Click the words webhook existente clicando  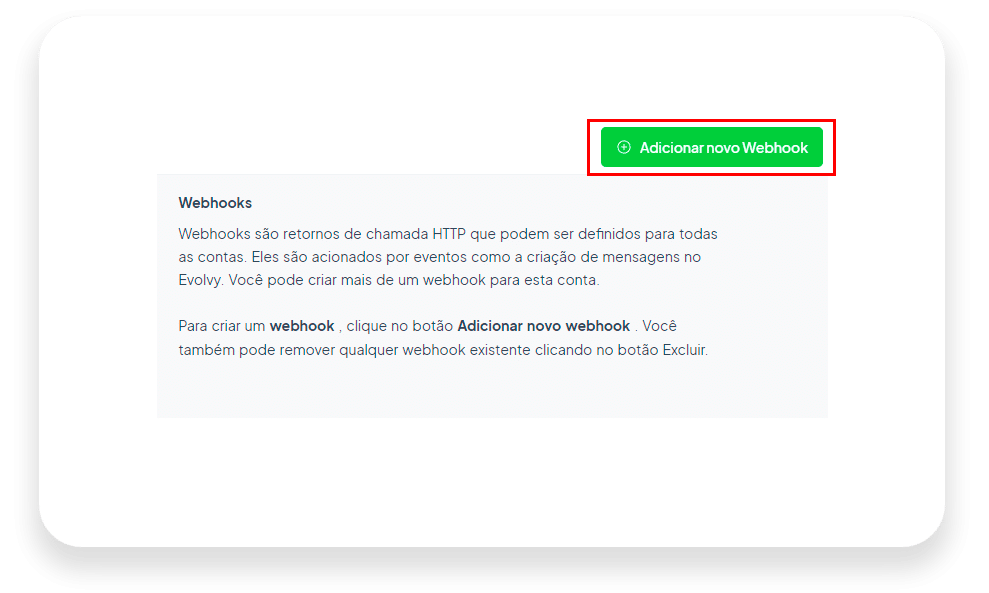(x=498, y=350)
